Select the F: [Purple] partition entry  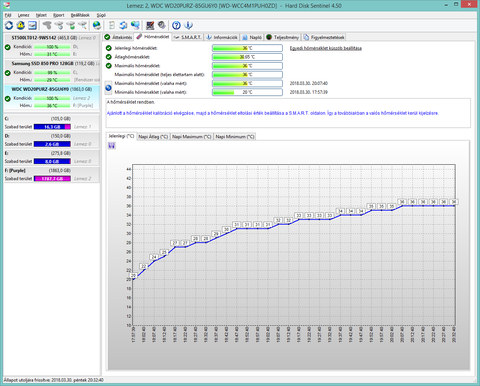[x=52, y=174]
